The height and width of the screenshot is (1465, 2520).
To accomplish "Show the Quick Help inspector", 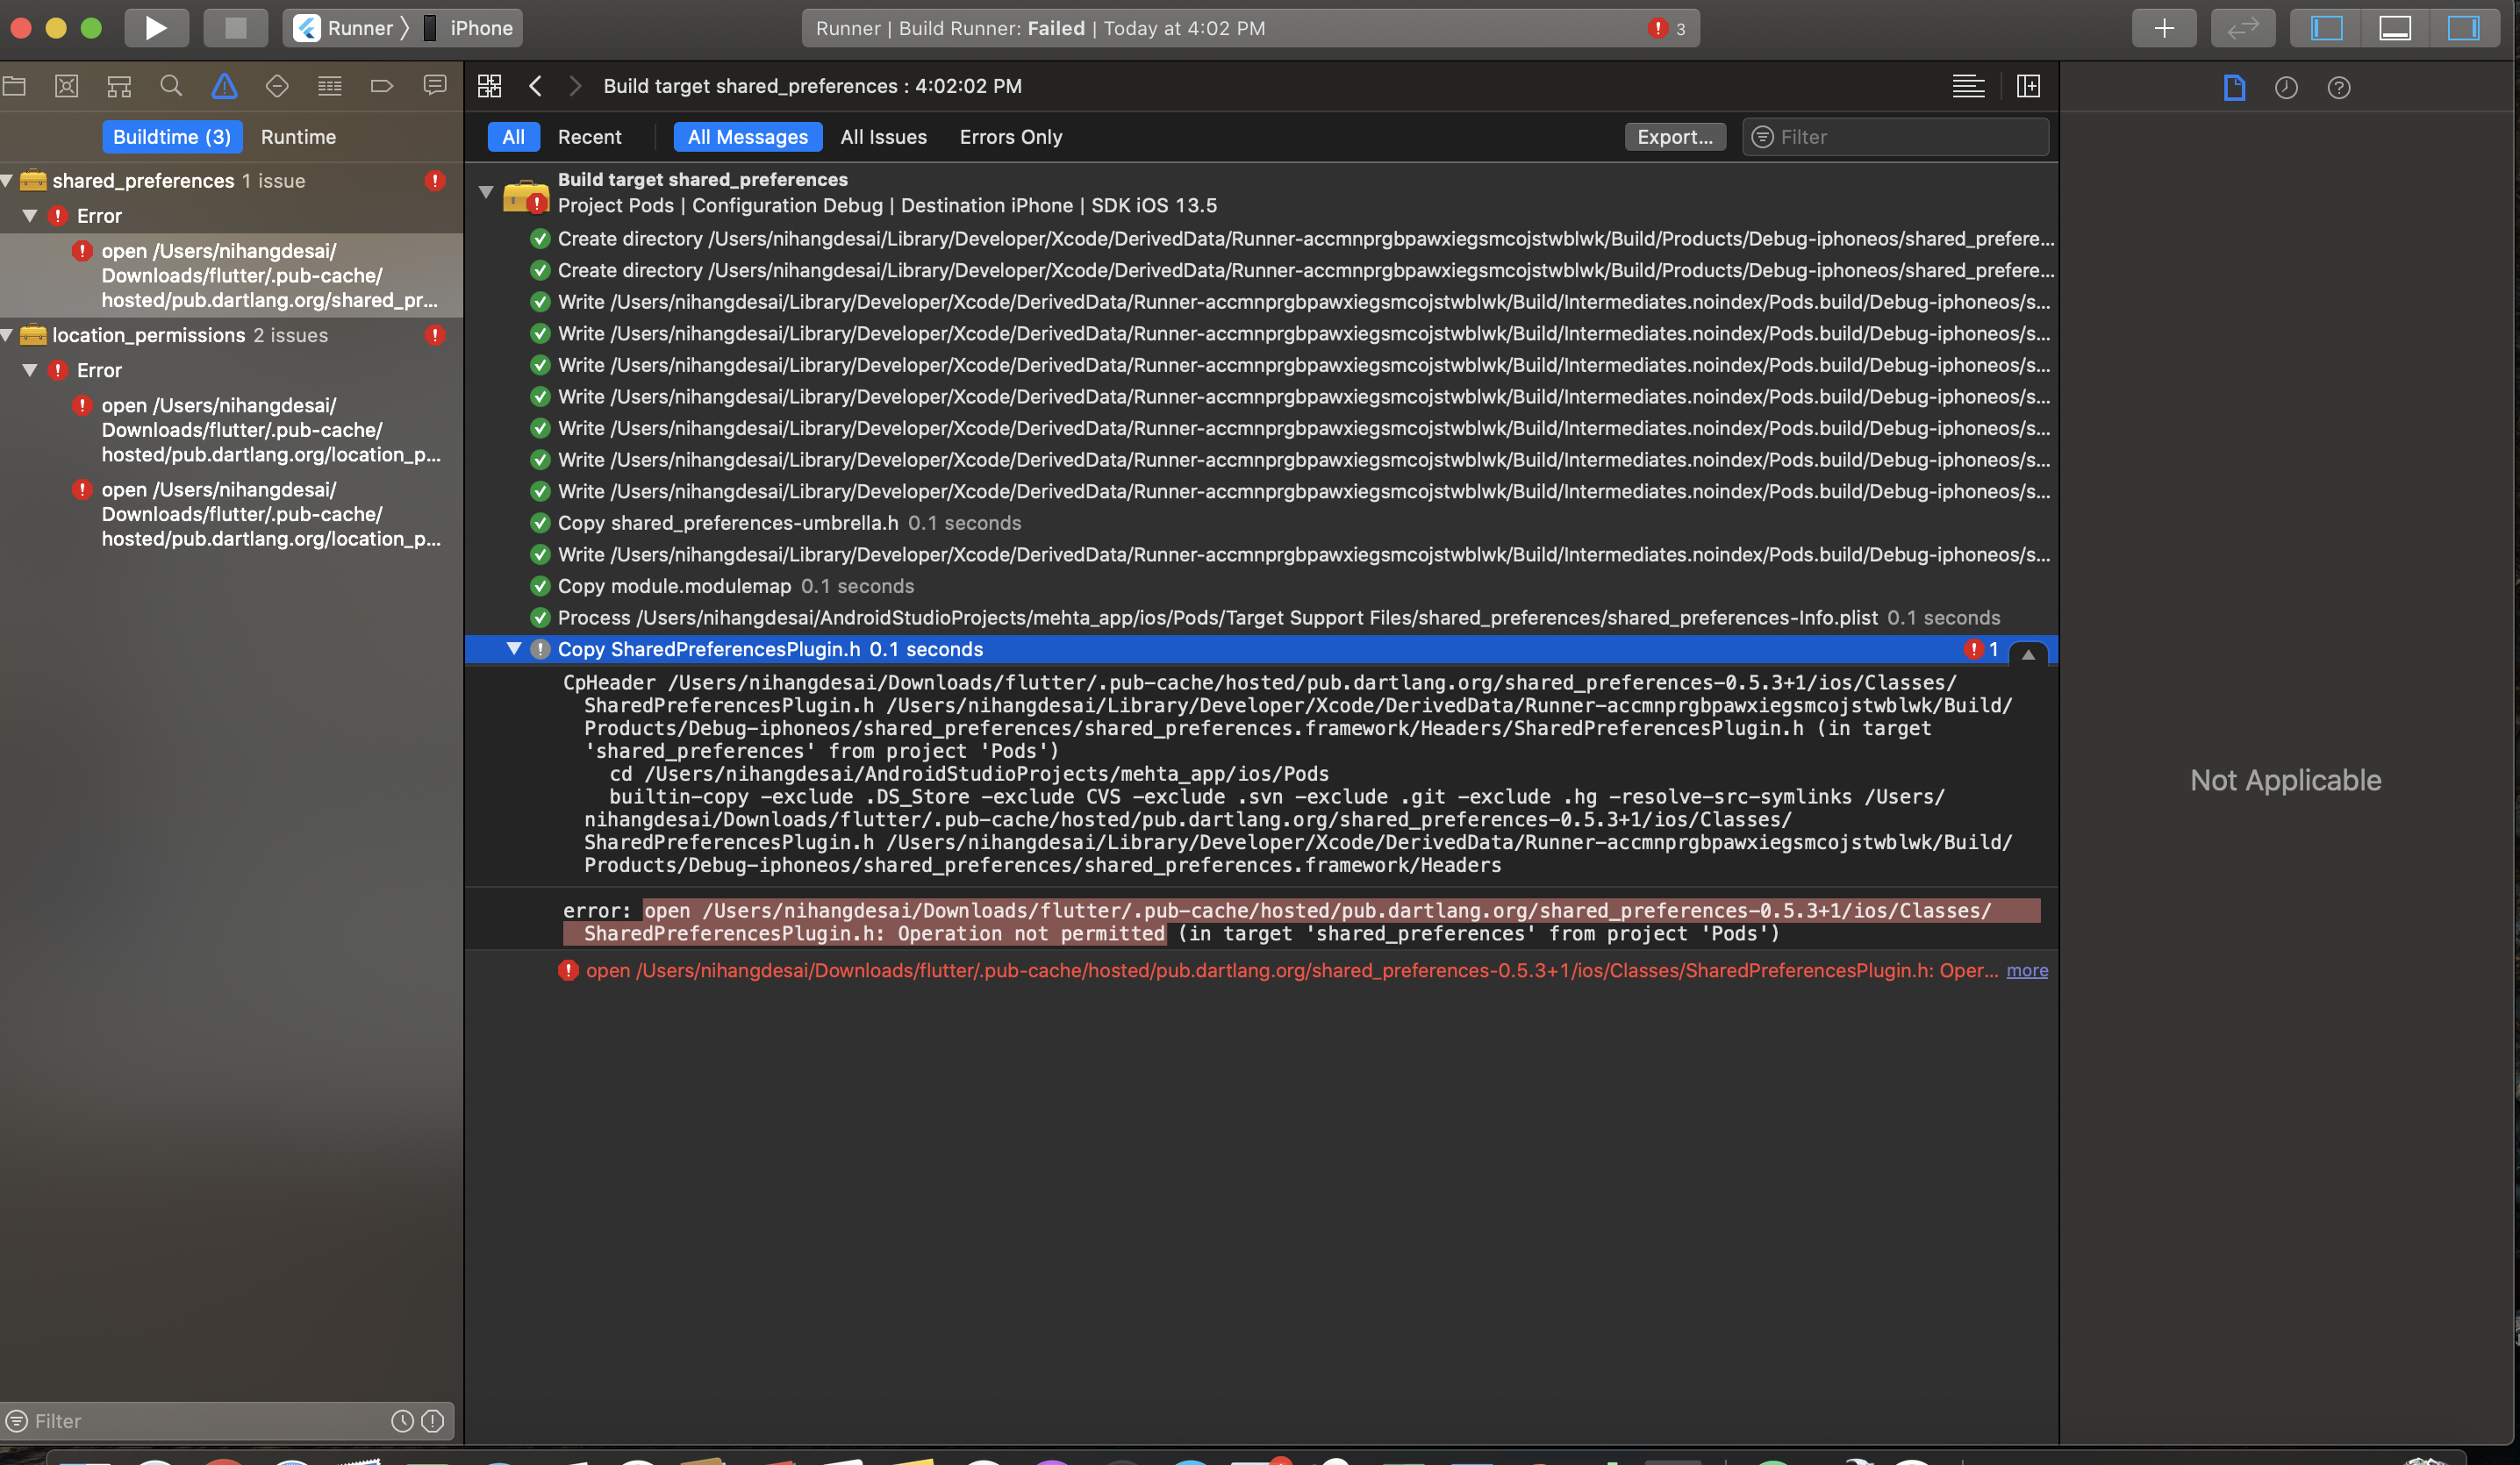I will [2338, 88].
